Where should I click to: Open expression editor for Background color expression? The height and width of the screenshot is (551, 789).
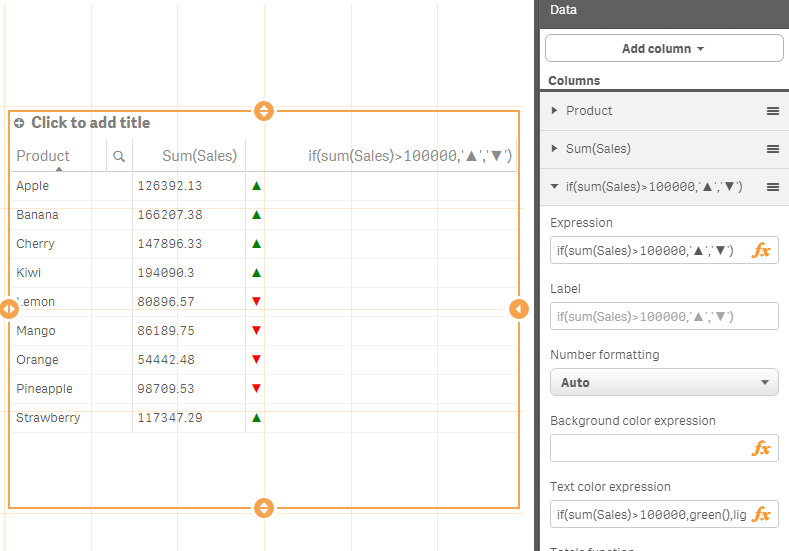(x=761, y=449)
